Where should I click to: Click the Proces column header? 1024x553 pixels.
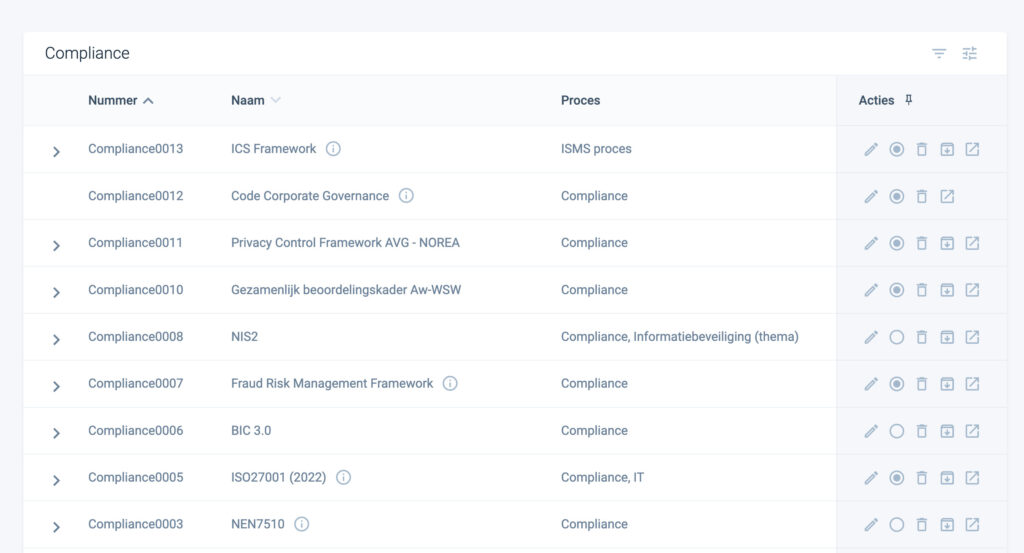(x=580, y=100)
